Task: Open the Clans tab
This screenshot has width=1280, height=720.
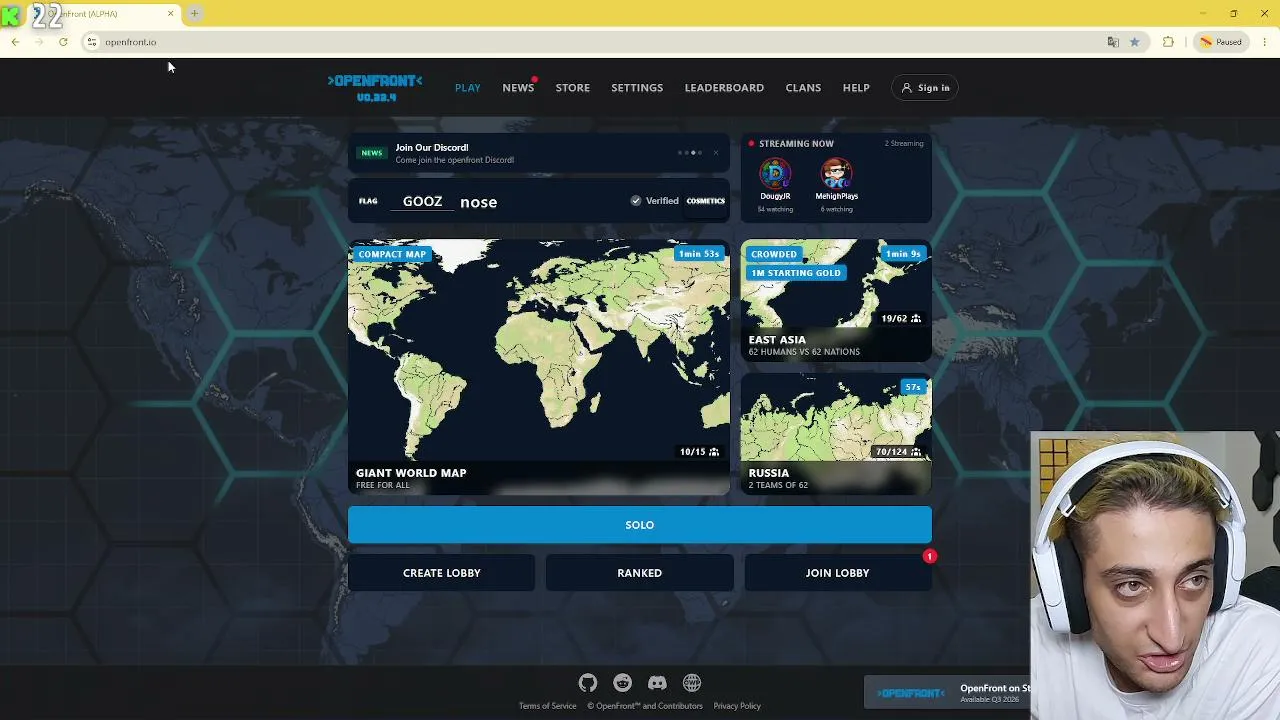Action: tap(803, 88)
